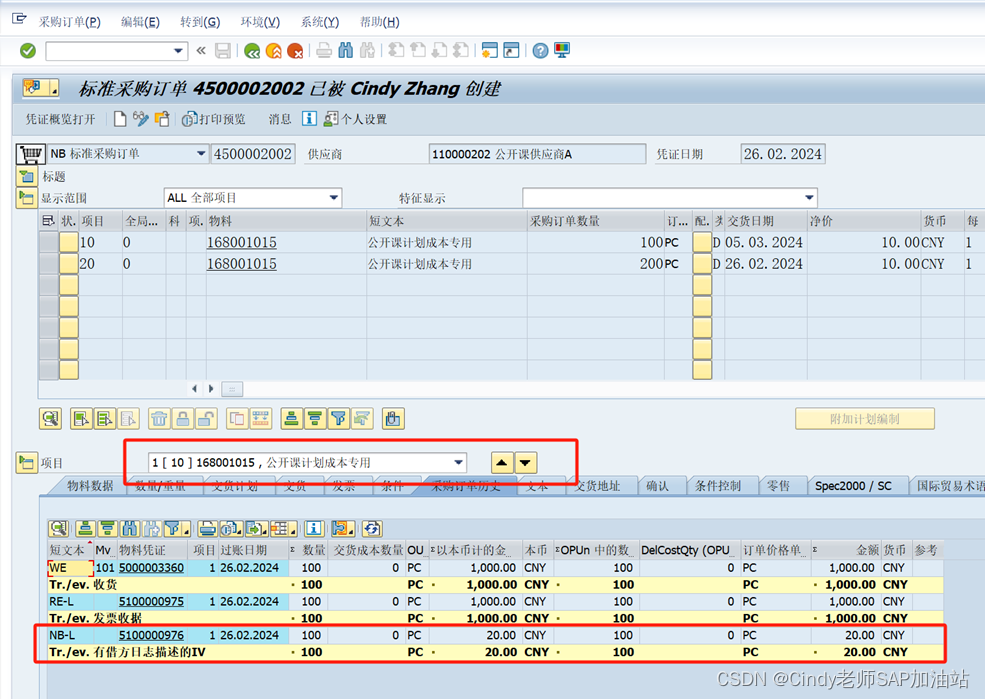Open the 采购订单(P) menu

coord(69,22)
